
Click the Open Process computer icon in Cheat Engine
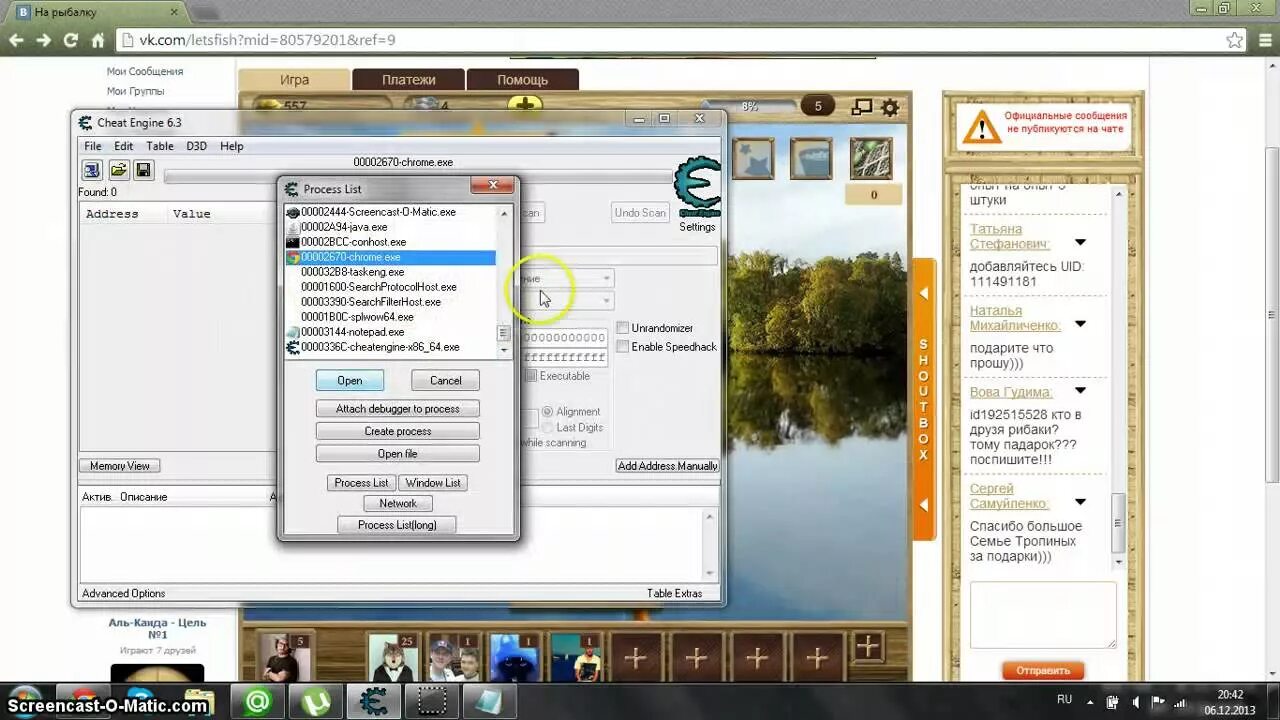(x=92, y=170)
